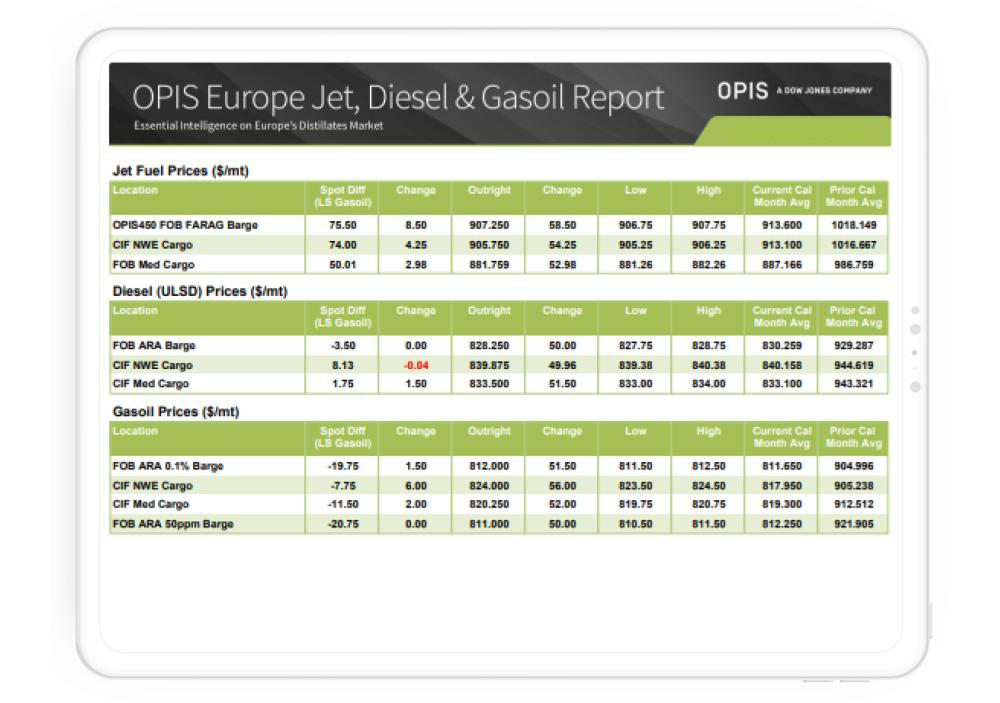
Task: Click the OPIS logo in the banner
Action: (x=742, y=91)
